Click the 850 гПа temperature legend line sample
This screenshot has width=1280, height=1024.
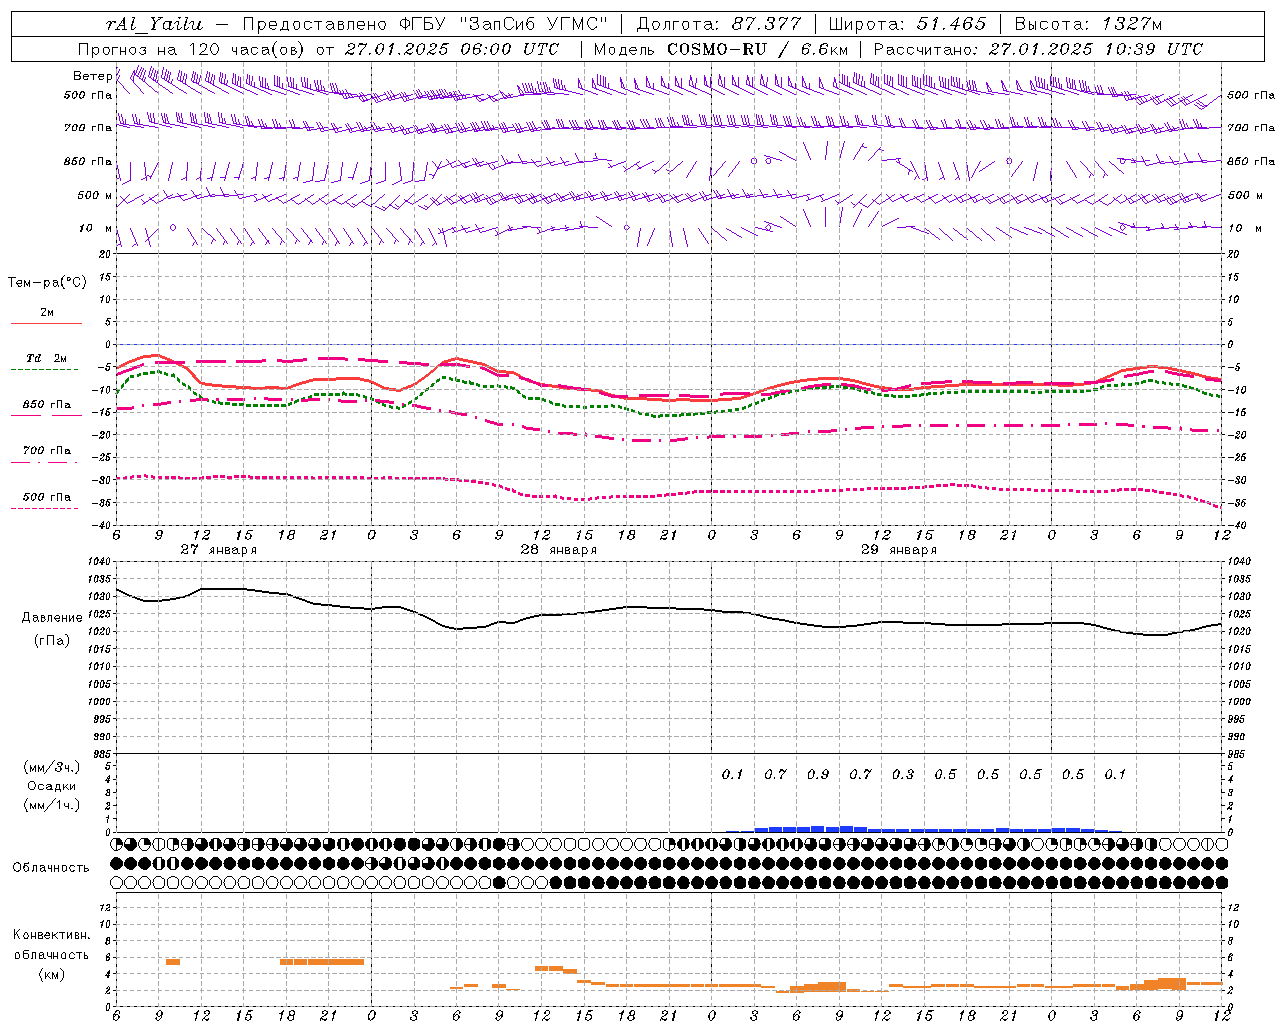point(46,416)
